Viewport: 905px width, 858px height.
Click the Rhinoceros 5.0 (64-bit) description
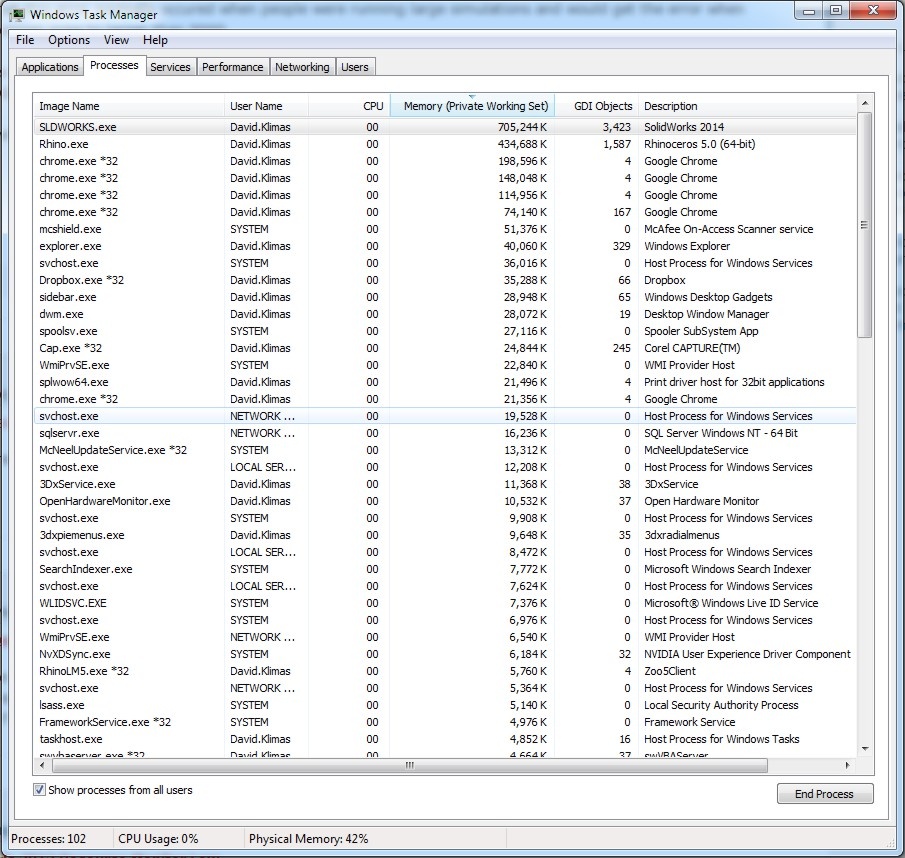click(x=700, y=144)
